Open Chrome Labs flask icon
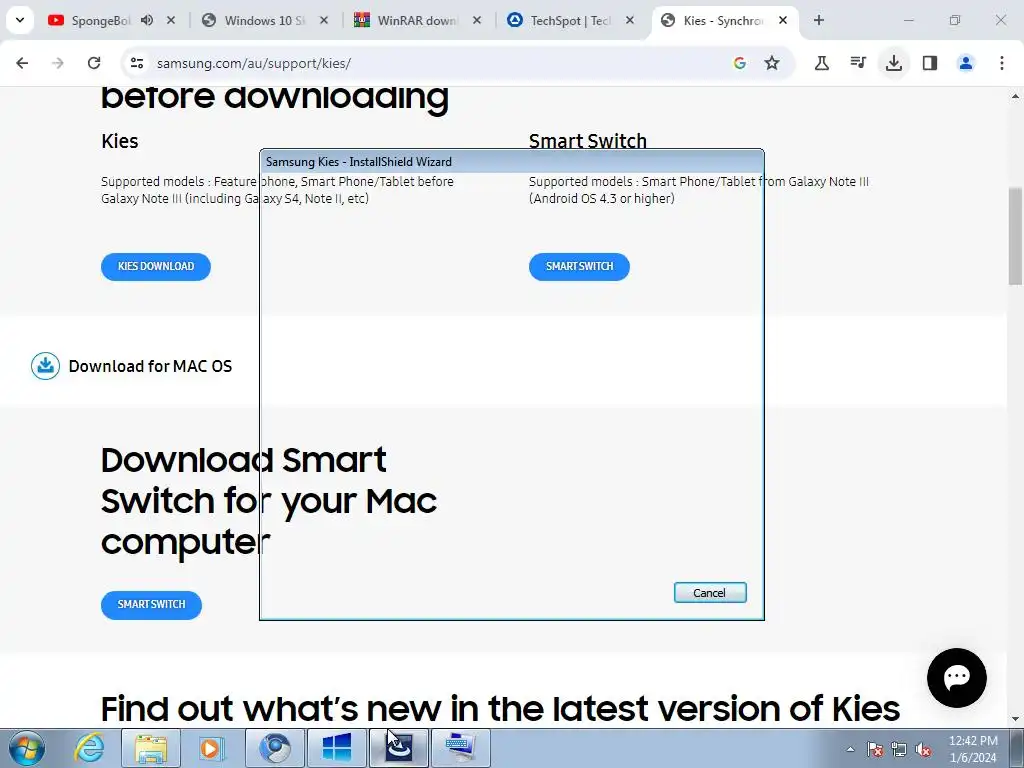This screenshot has height=768, width=1024. click(822, 63)
